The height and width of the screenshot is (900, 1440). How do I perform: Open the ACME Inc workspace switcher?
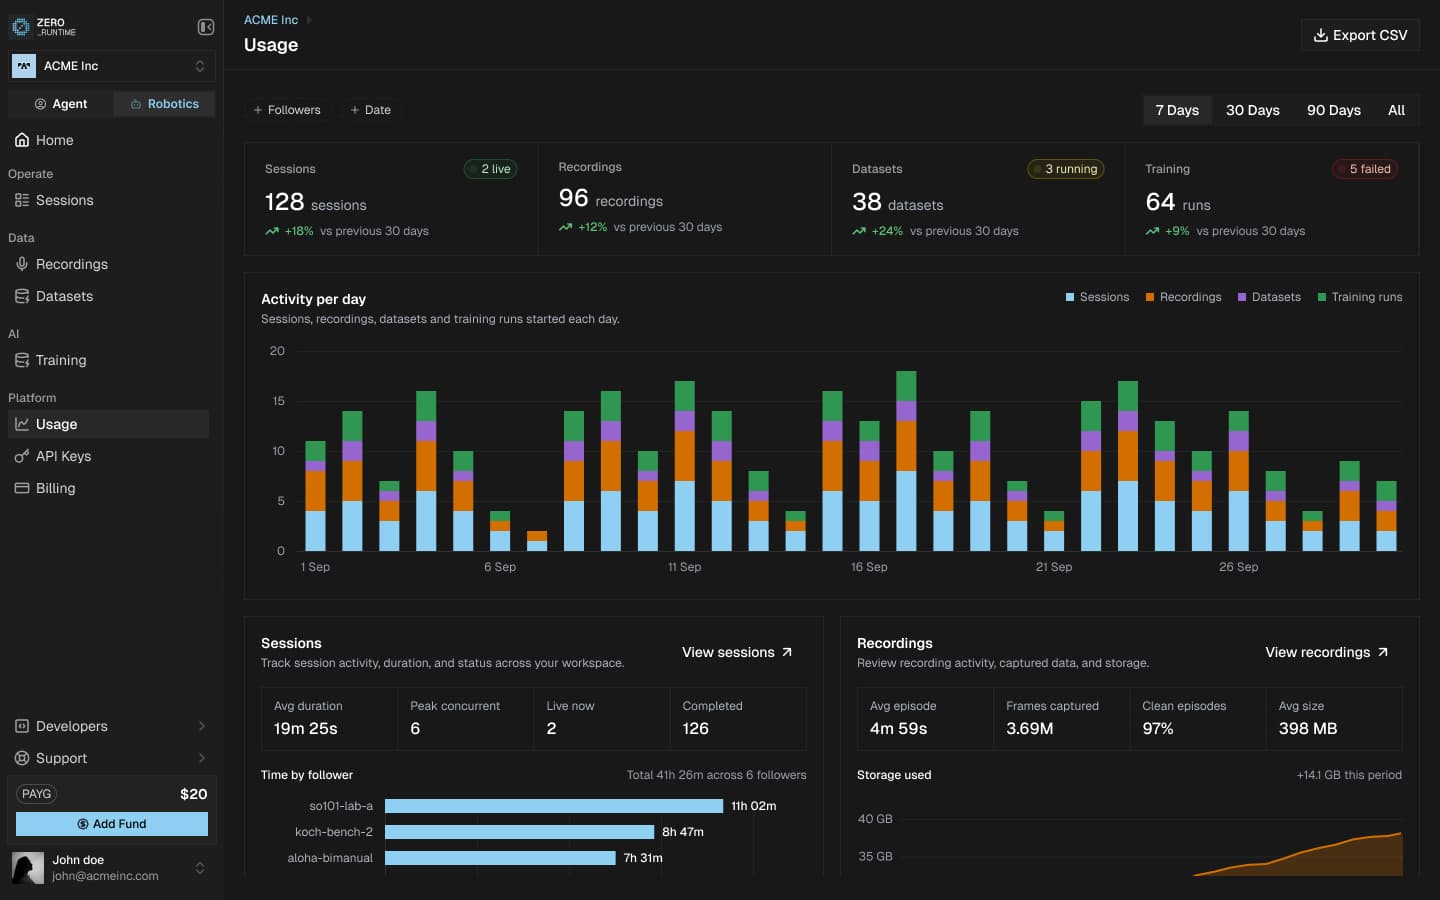click(x=111, y=66)
